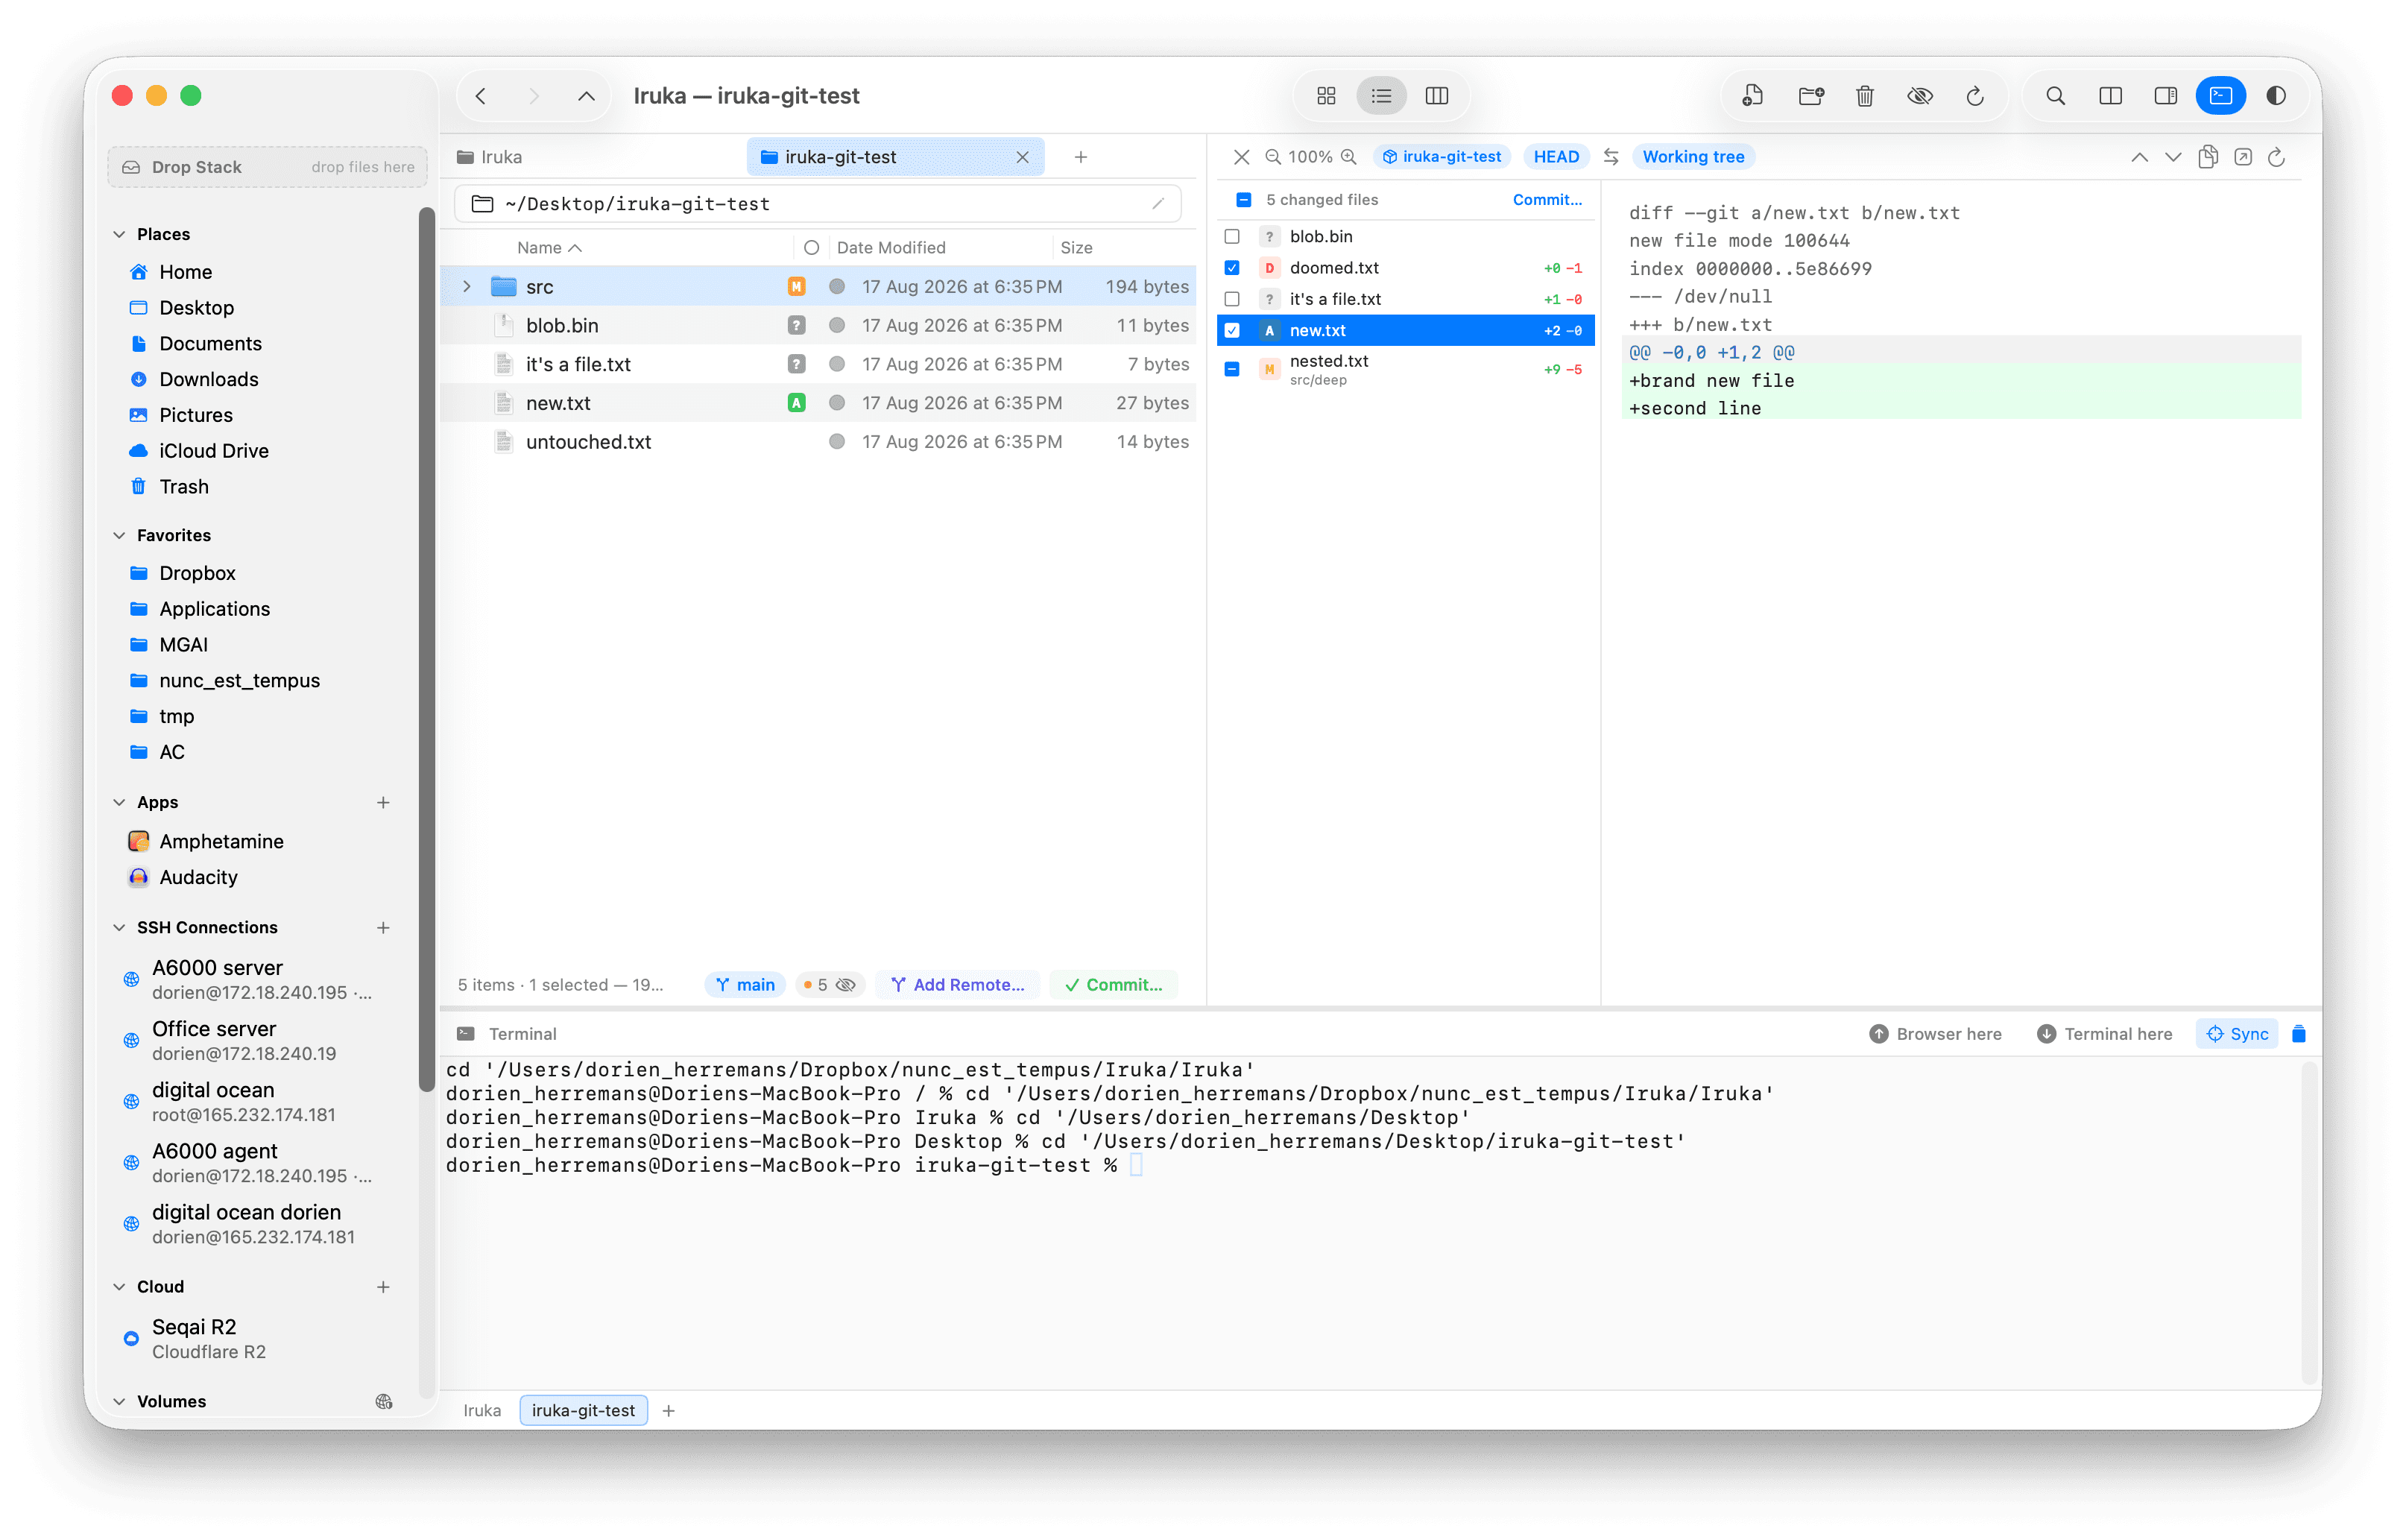Stage blob.bin with its checkbox
This screenshot has width=2406, height=1540.
coord(1232,237)
